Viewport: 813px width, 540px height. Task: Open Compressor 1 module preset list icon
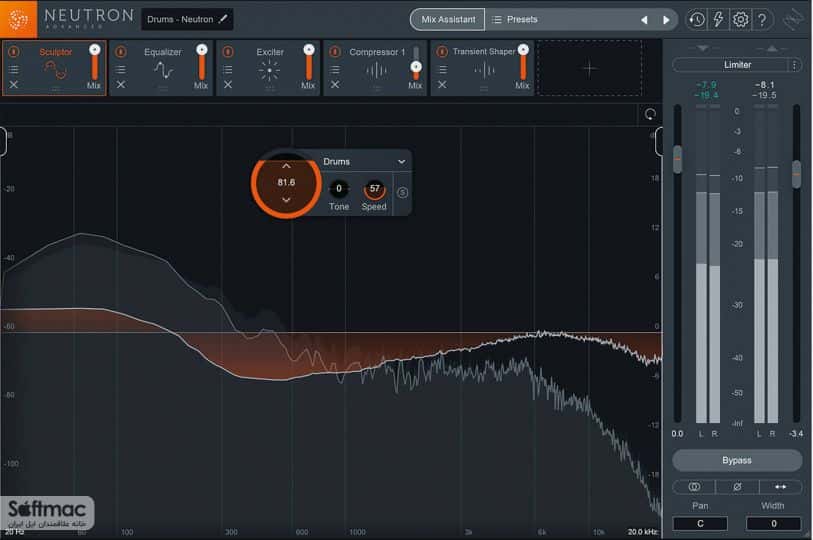(x=335, y=69)
